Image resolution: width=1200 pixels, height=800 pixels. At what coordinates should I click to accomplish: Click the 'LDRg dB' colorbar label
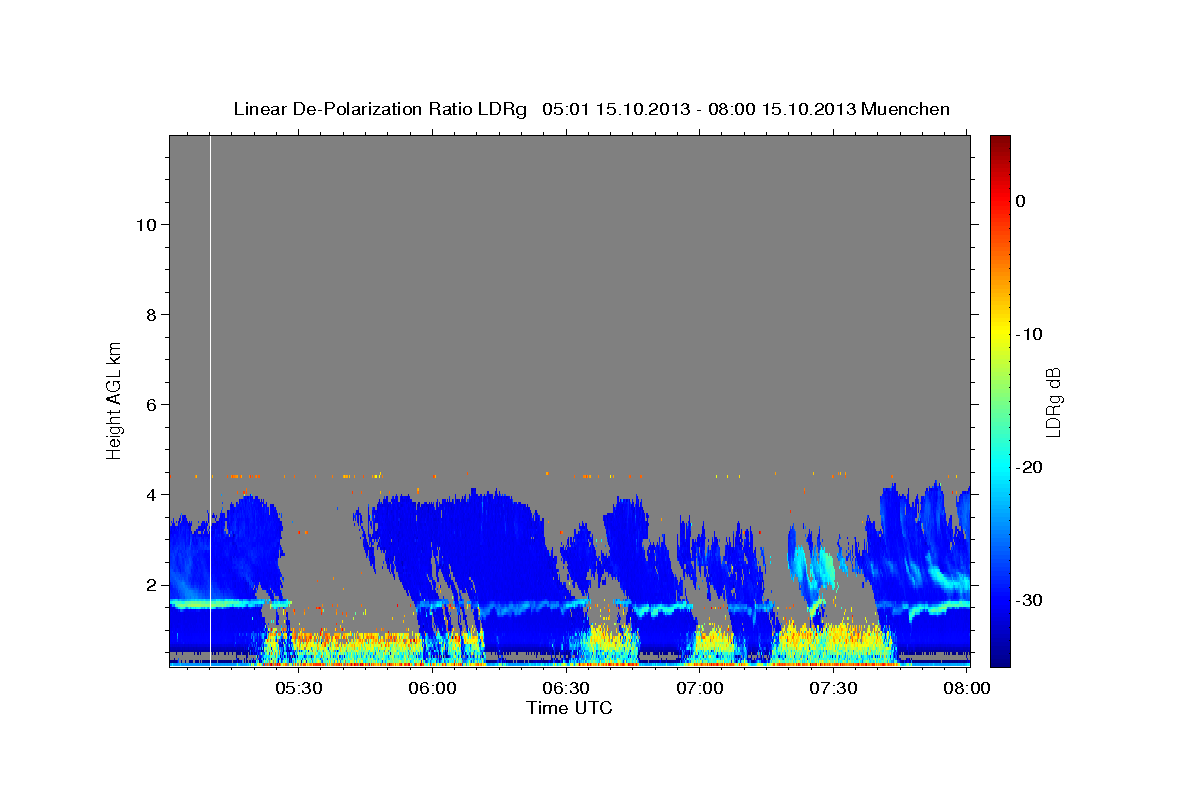point(1052,402)
